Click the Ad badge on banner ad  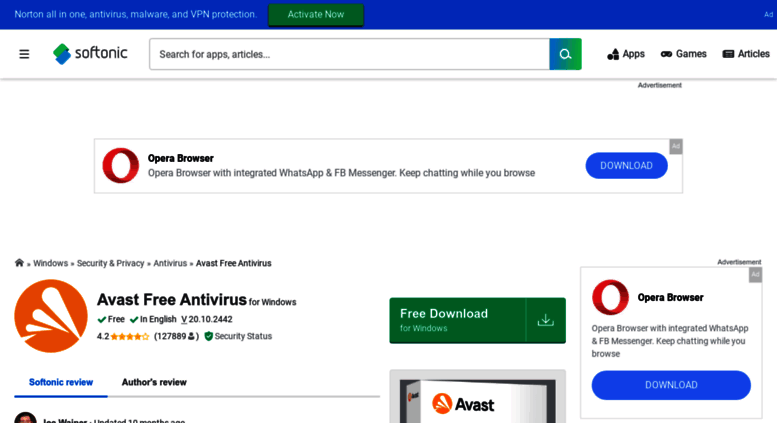click(x=676, y=146)
